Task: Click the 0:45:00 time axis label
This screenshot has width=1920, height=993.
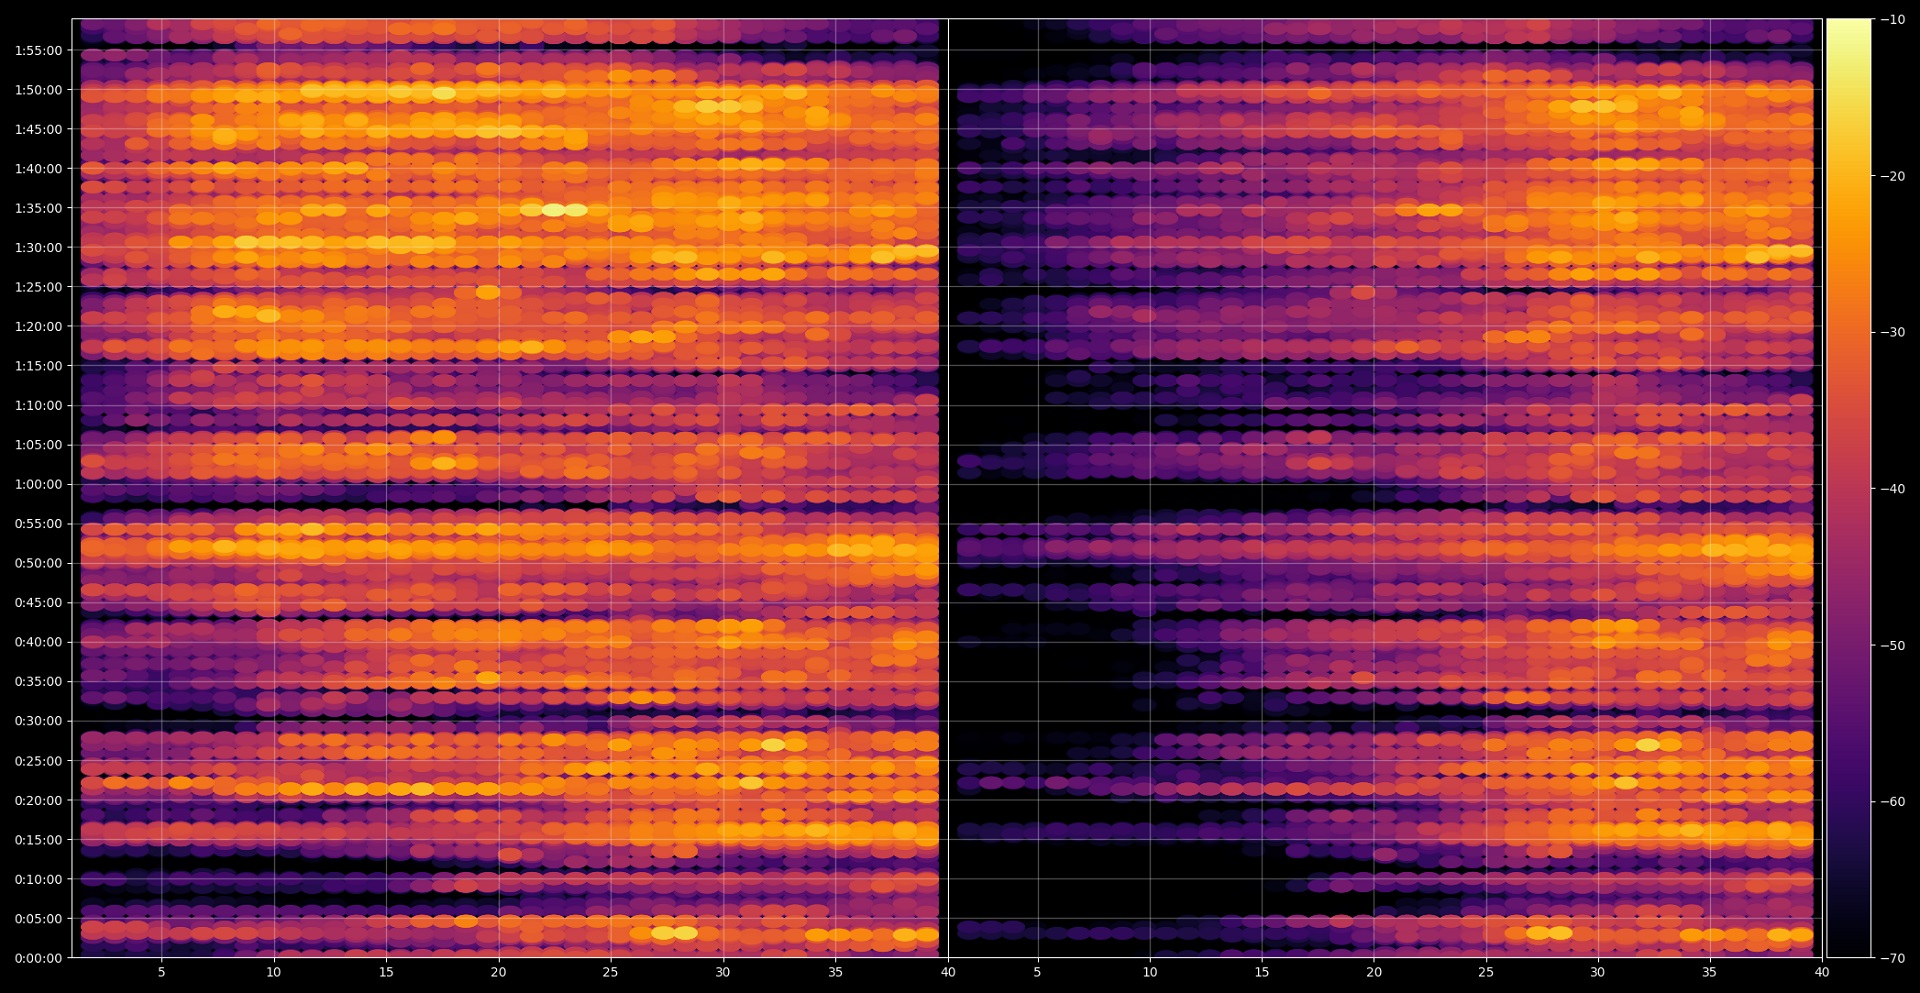Action: pos(38,603)
